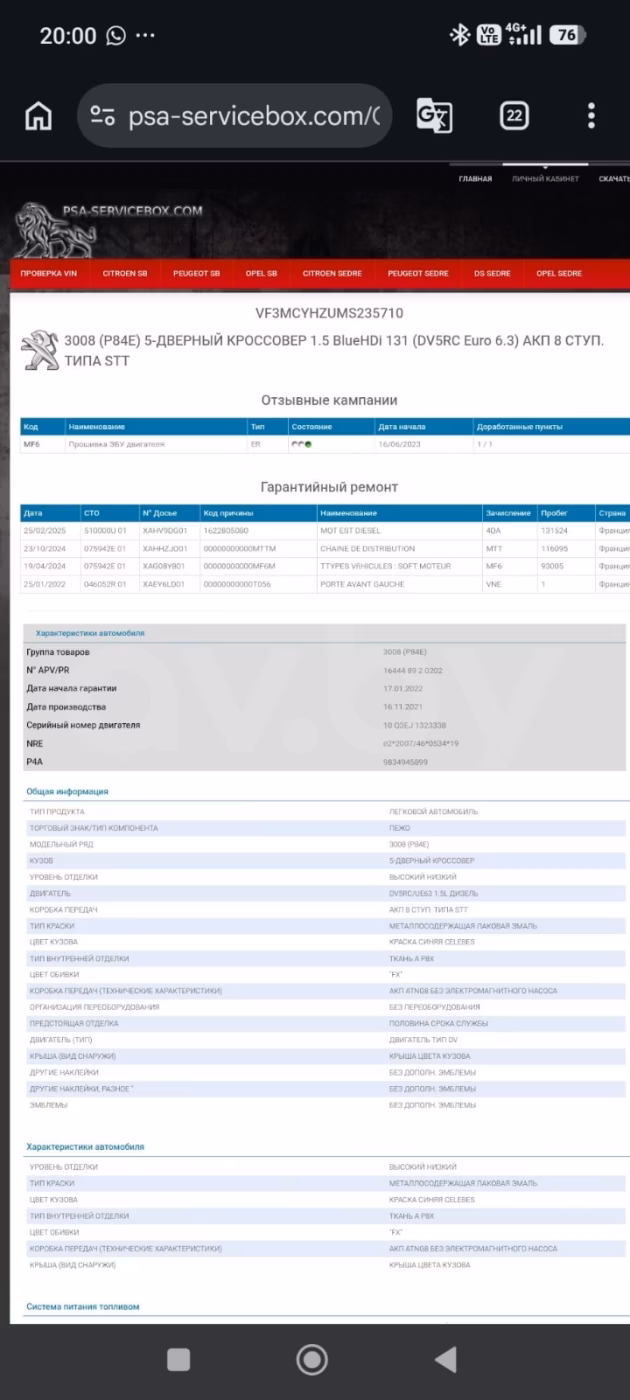The height and width of the screenshot is (1400, 630).
Task: Select the PEUGEOT SB tab
Action: [196, 273]
